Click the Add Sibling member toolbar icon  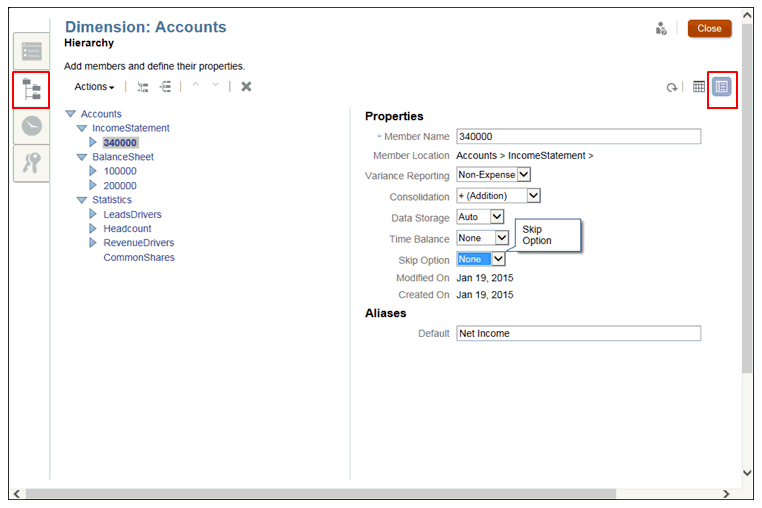[166, 87]
